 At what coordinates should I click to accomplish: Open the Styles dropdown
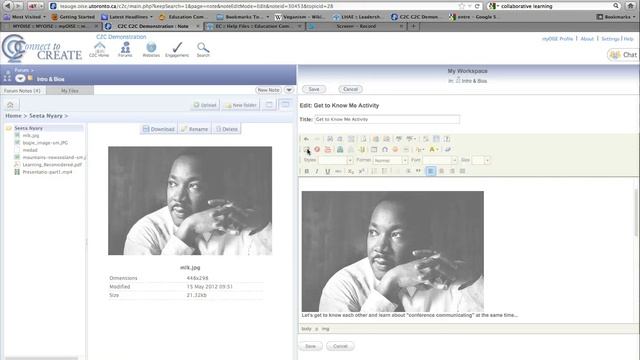point(336,160)
